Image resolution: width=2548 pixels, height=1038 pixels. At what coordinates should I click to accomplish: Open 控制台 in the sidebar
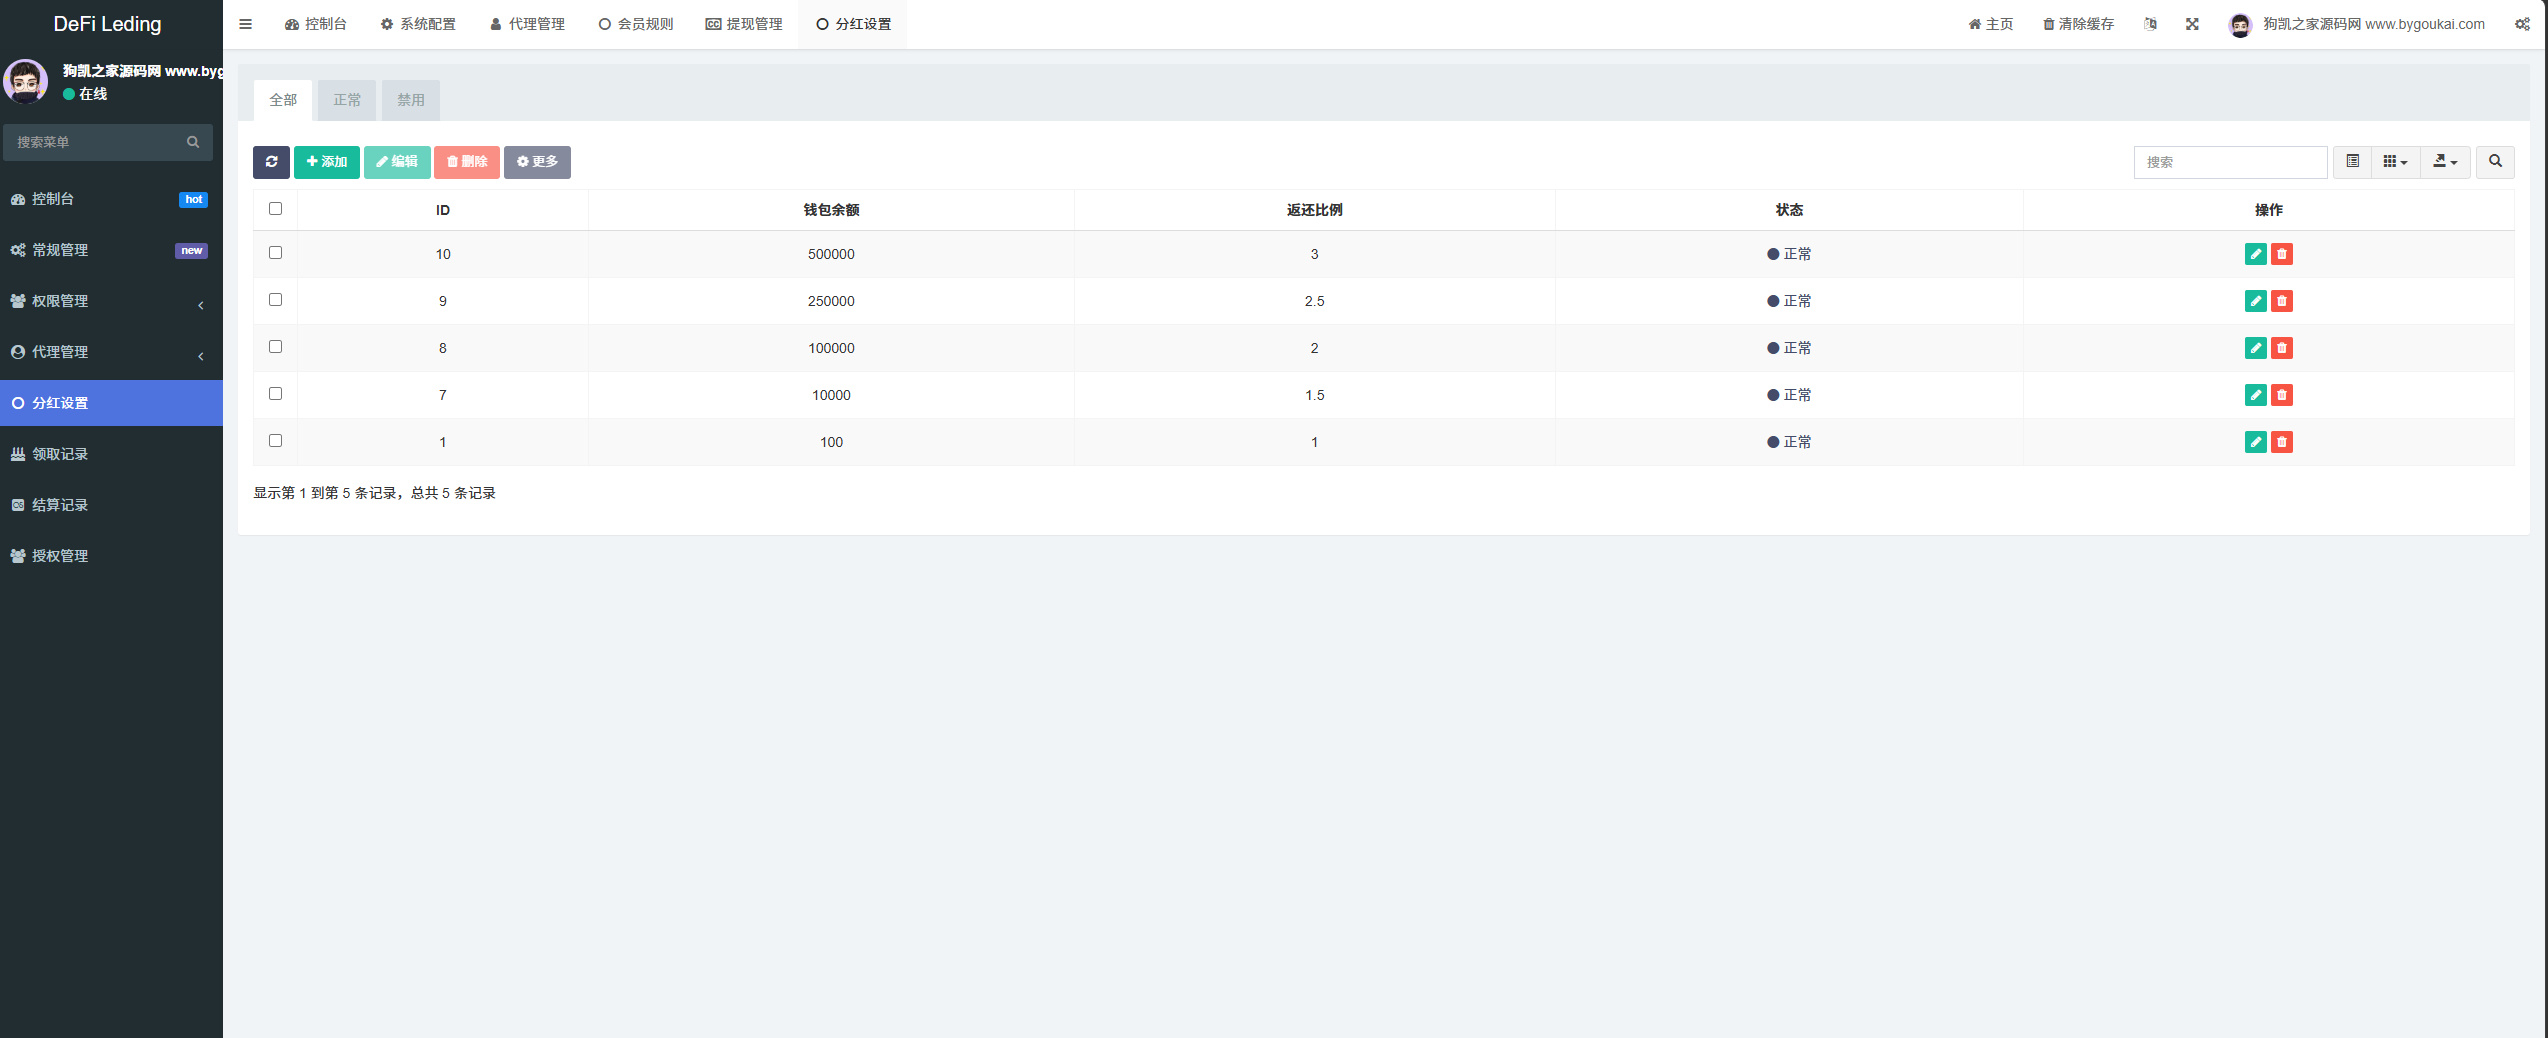pos(111,199)
